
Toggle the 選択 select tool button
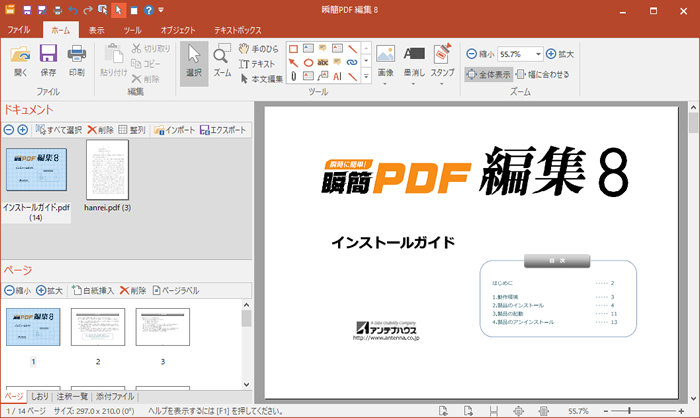[x=194, y=63]
